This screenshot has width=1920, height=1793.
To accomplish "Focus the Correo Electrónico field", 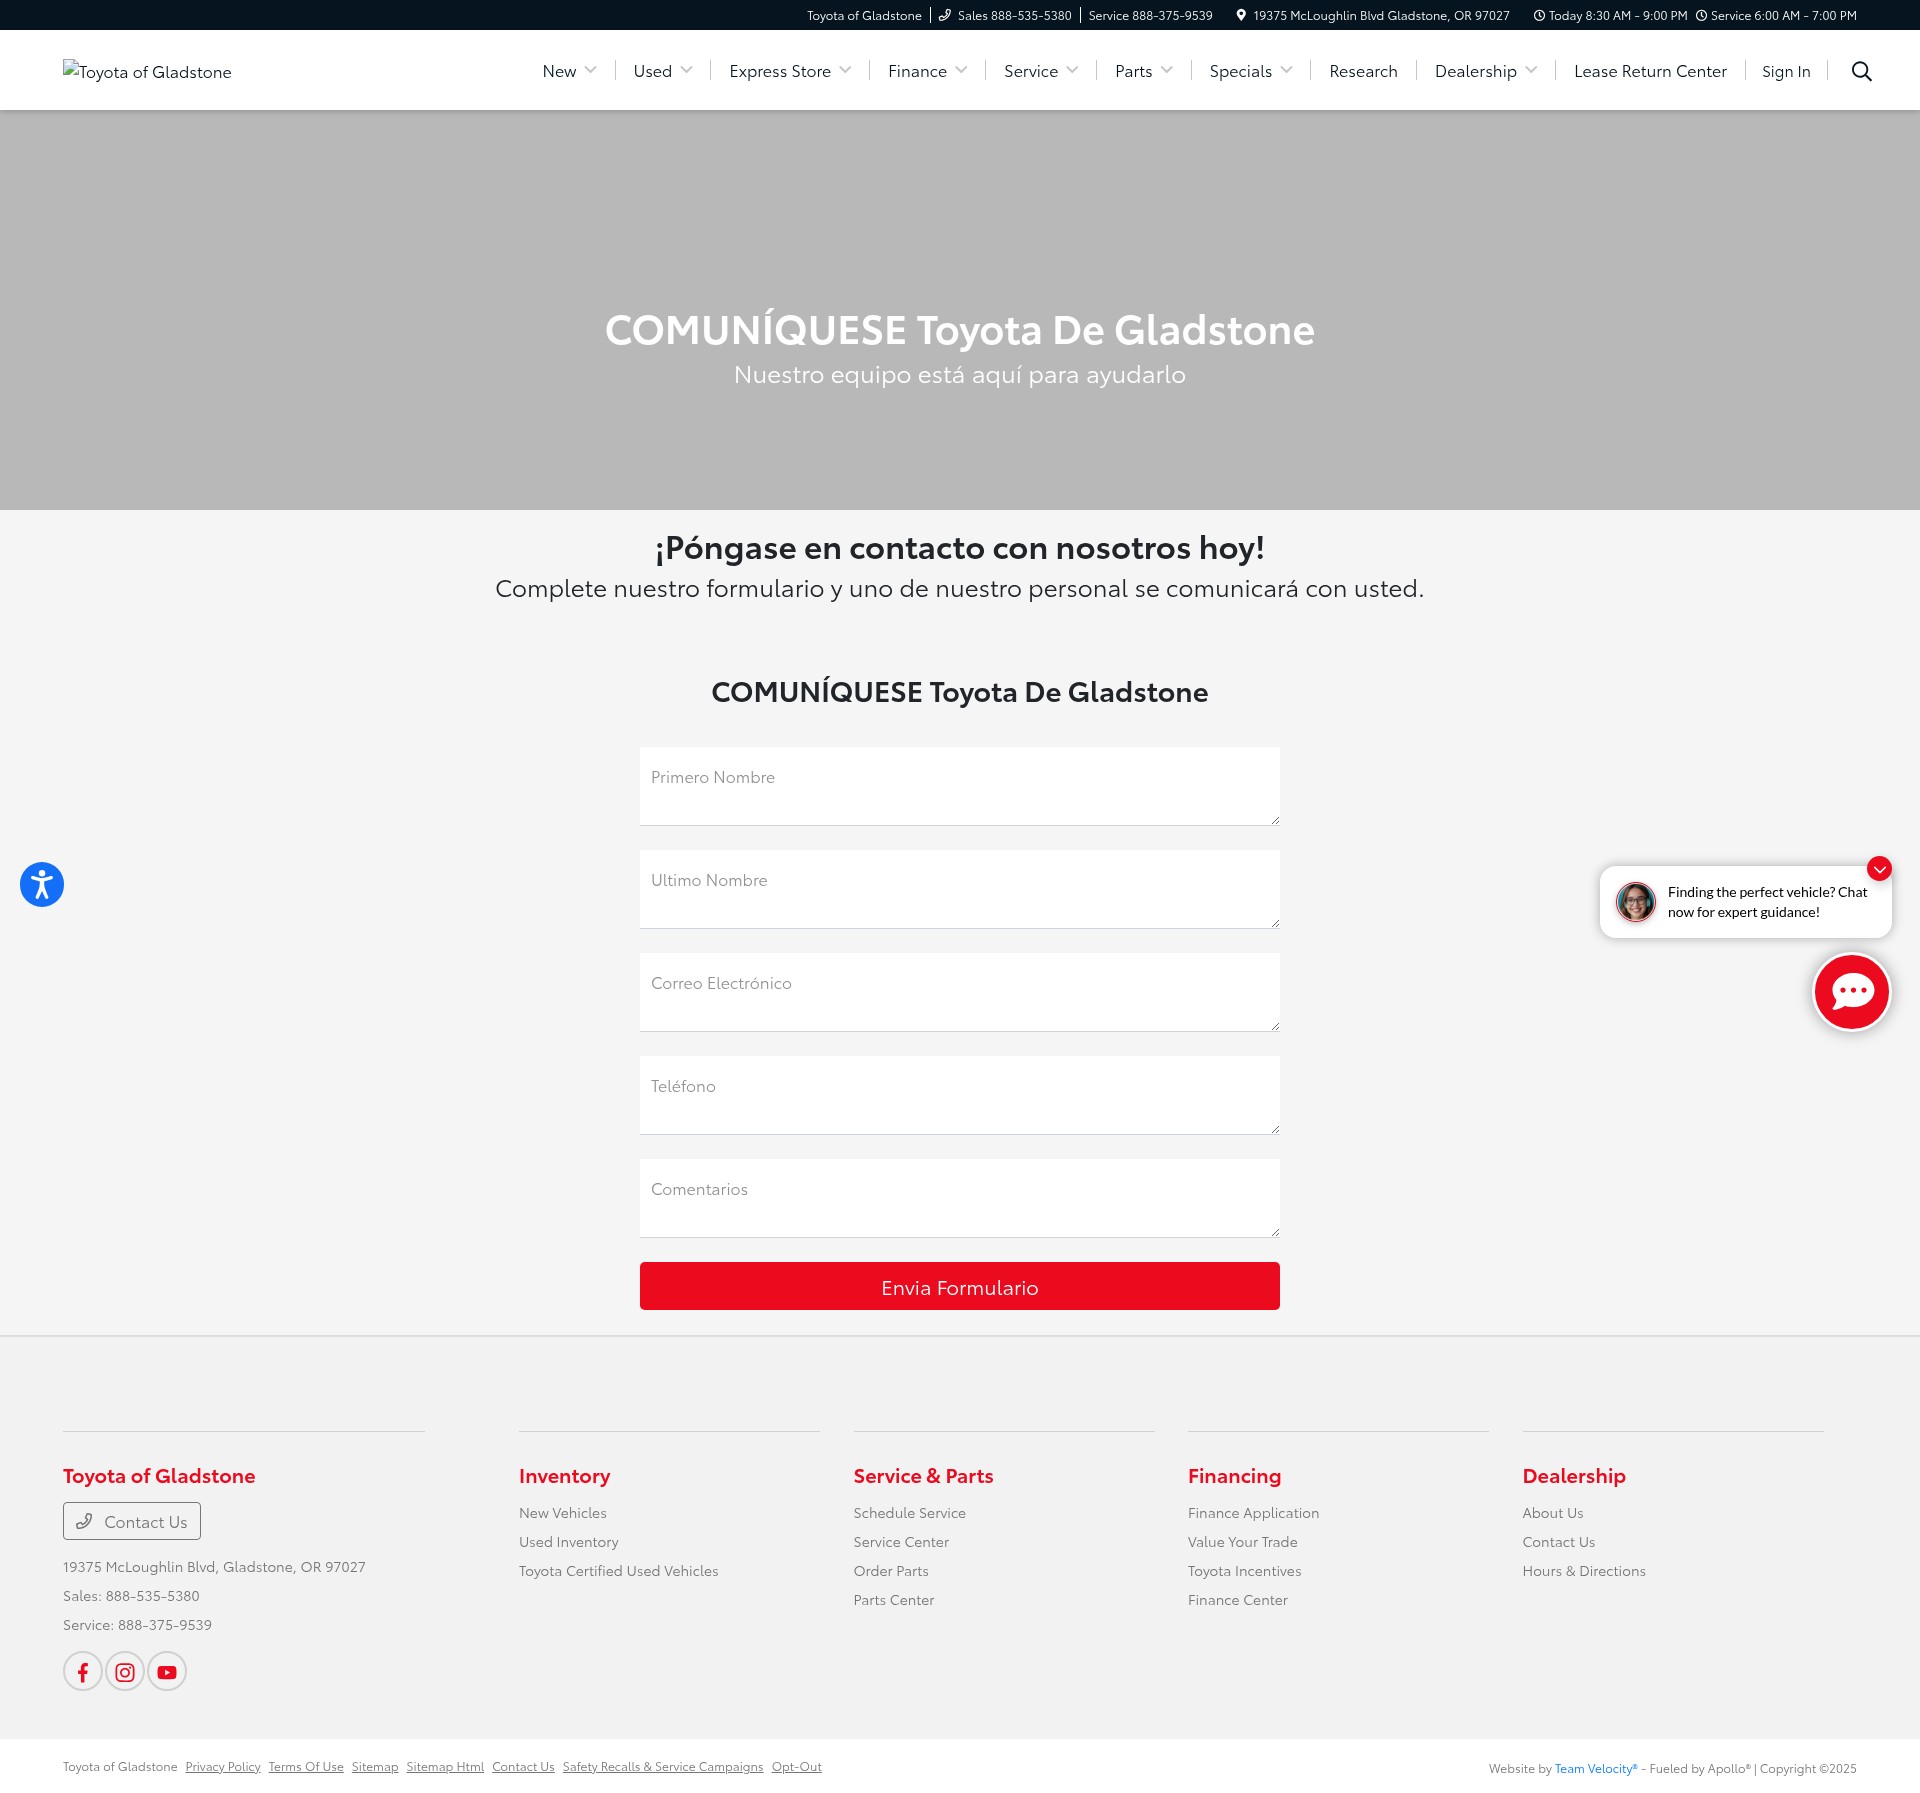I will point(960,992).
